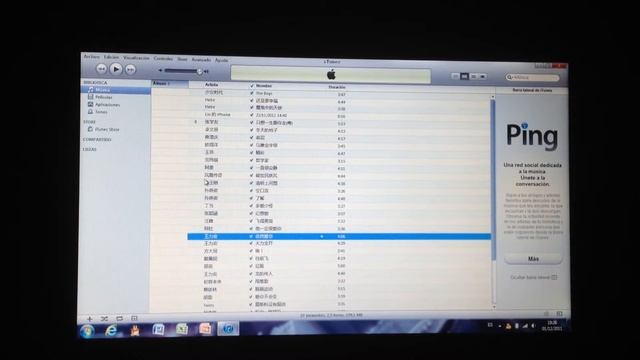Click the magnifier icon in search box

(x=509, y=77)
